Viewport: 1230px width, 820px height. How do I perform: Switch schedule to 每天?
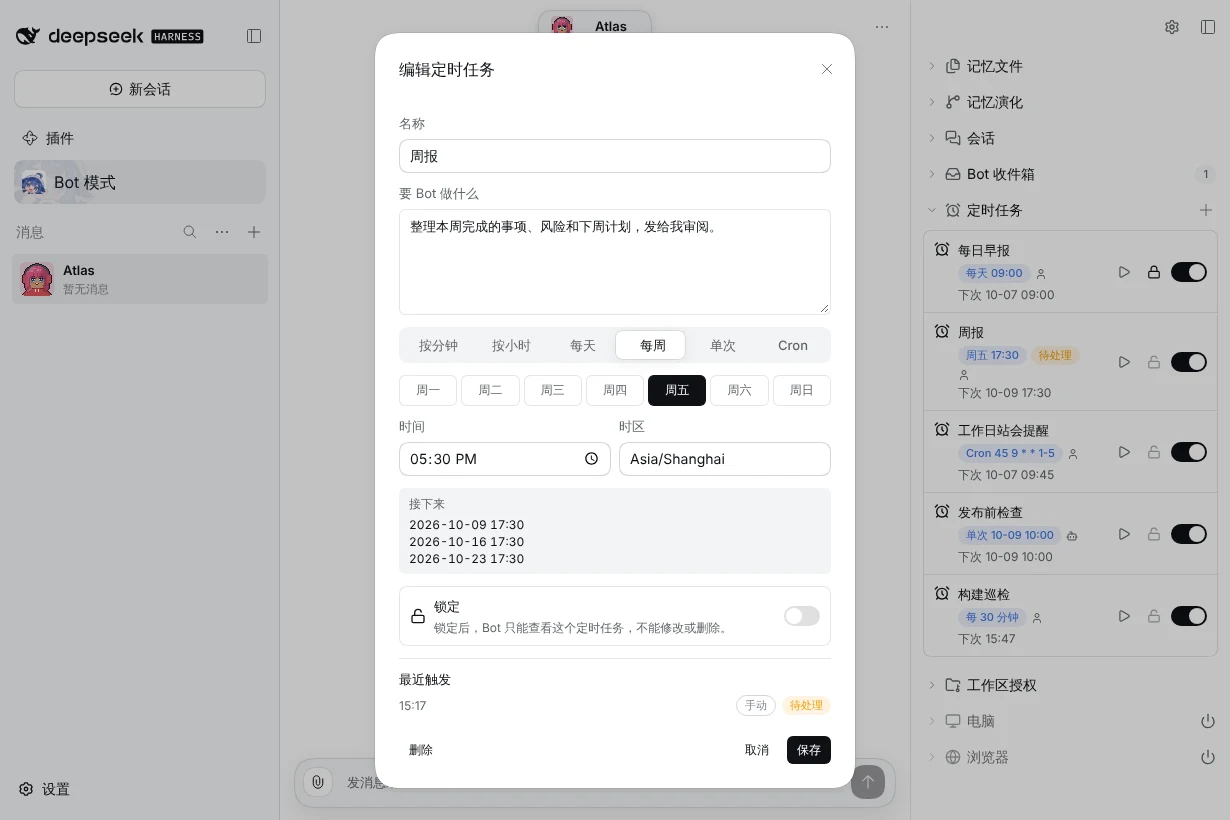coord(583,345)
